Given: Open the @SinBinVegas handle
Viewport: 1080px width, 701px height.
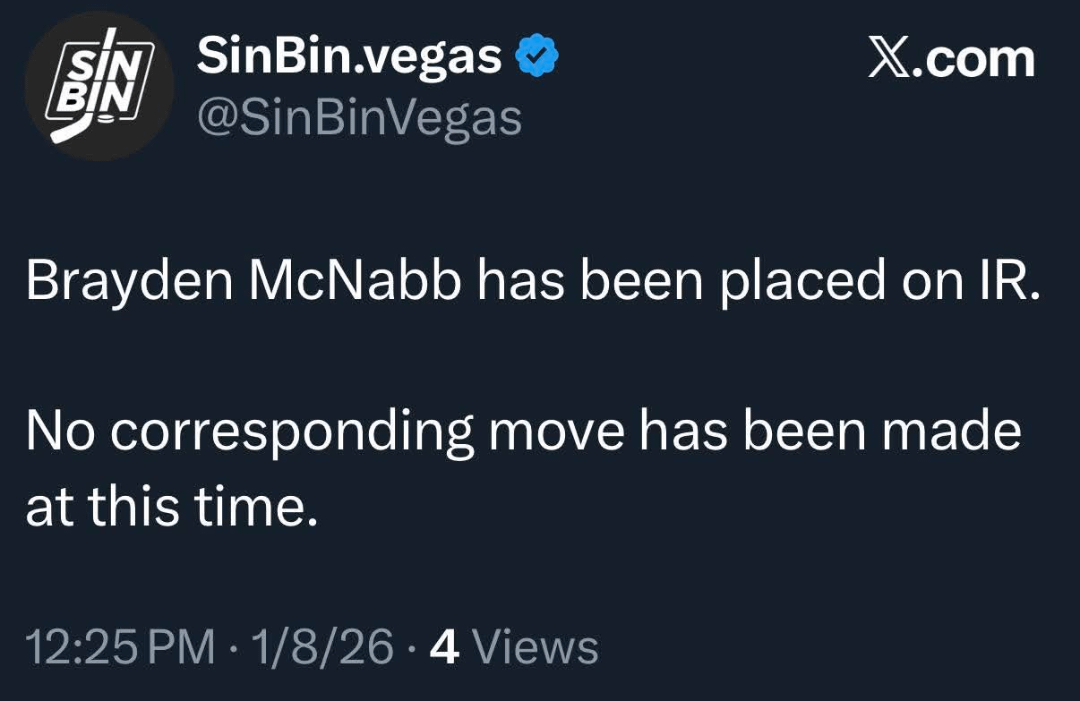Looking at the screenshot, I should (x=358, y=117).
